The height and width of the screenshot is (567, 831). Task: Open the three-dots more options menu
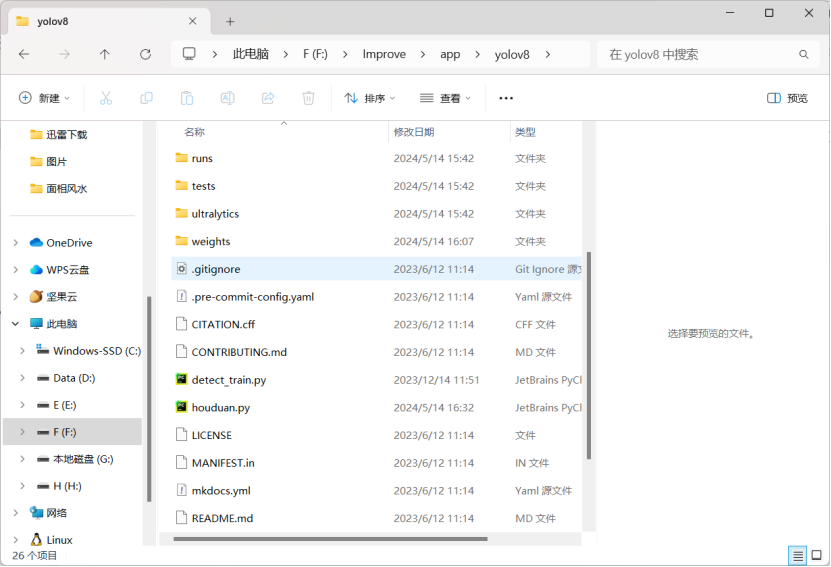click(x=506, y=98)
